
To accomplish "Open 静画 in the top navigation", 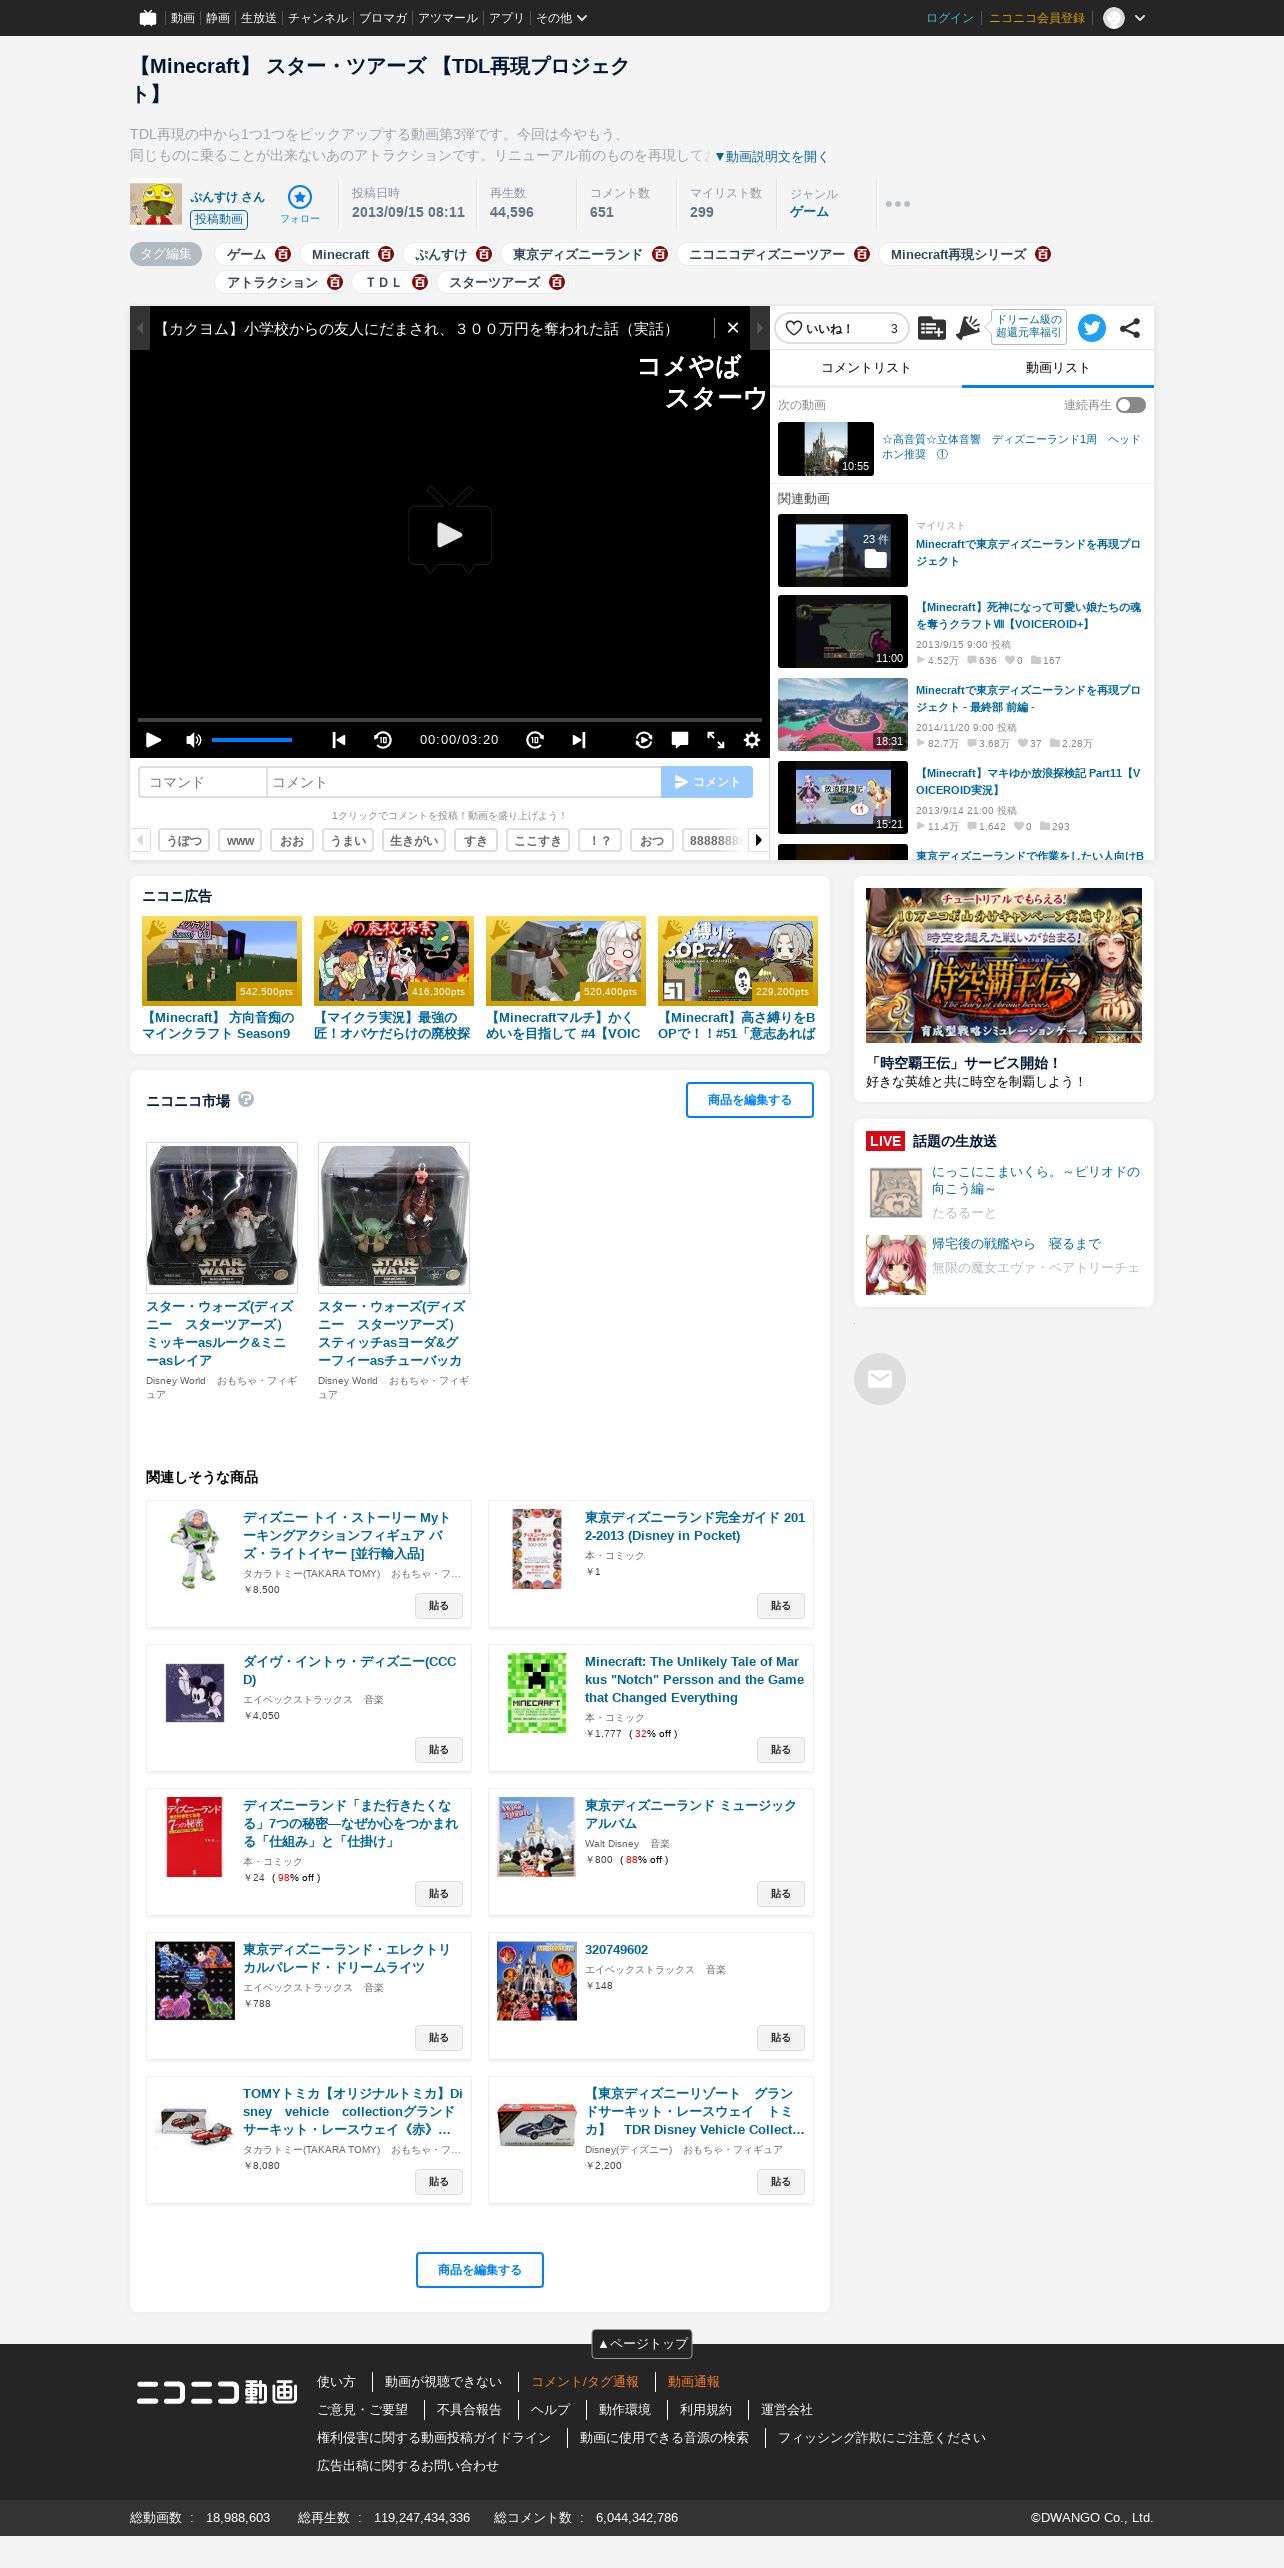I will pyautogui.click(x=218, y=18).
